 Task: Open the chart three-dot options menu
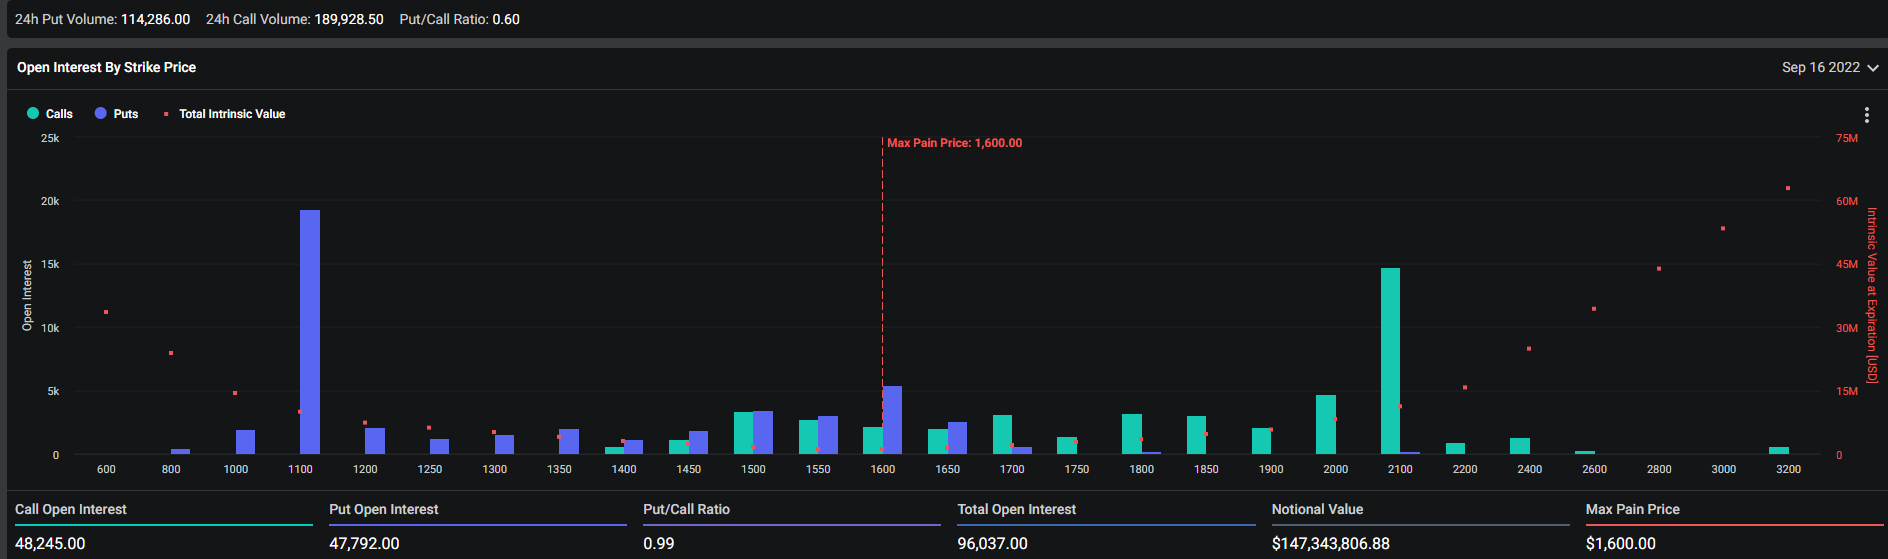coord(1866,115)
